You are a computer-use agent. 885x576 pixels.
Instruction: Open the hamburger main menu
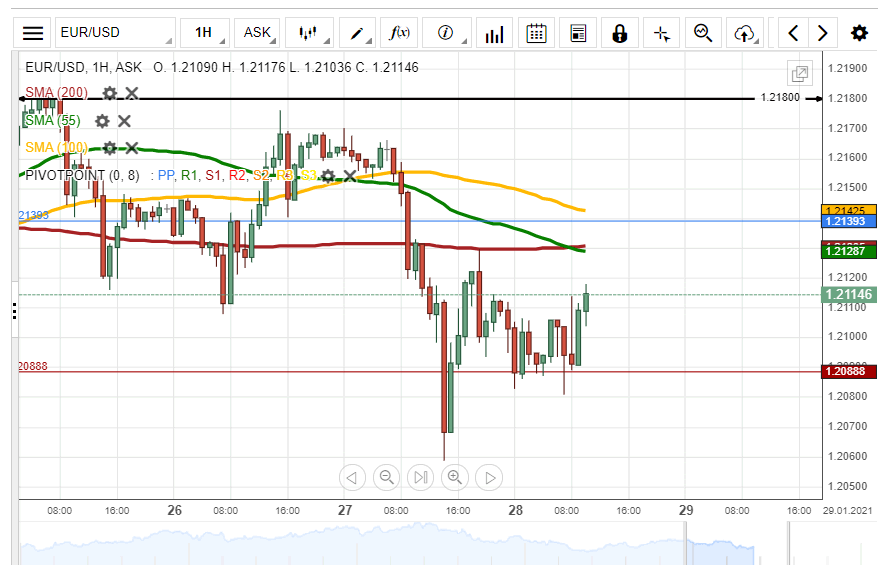(x=33, y=33)
